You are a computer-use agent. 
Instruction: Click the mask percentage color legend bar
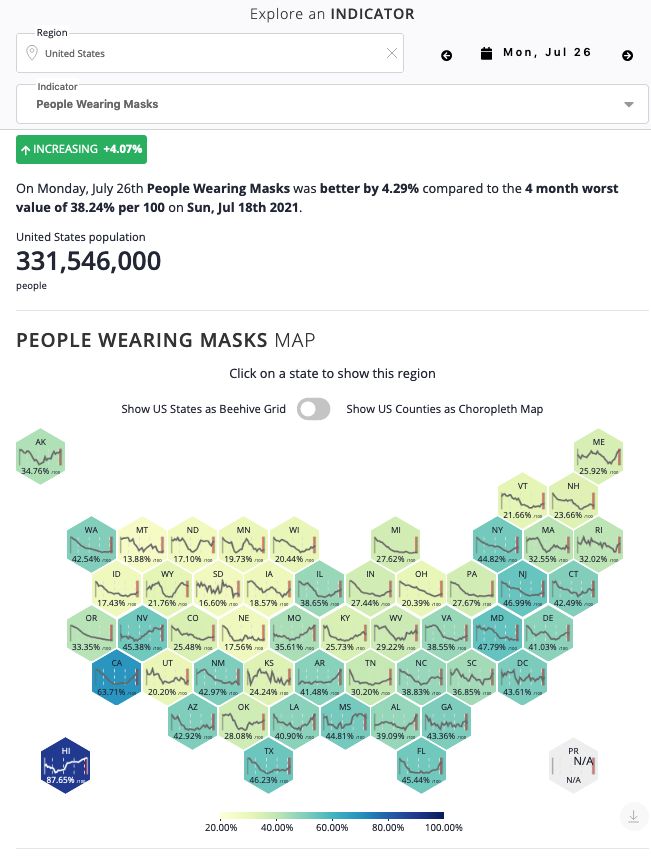[x=331, y=815]
